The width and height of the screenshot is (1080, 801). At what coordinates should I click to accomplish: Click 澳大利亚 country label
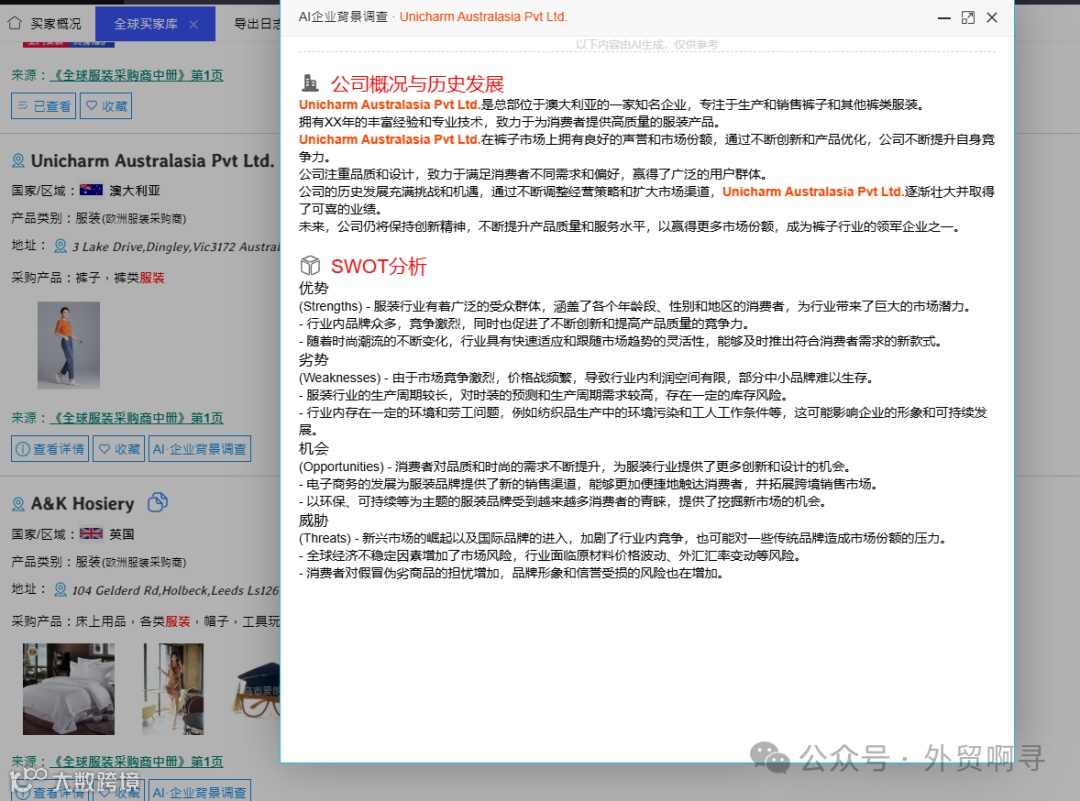click(x=135, y=190)
